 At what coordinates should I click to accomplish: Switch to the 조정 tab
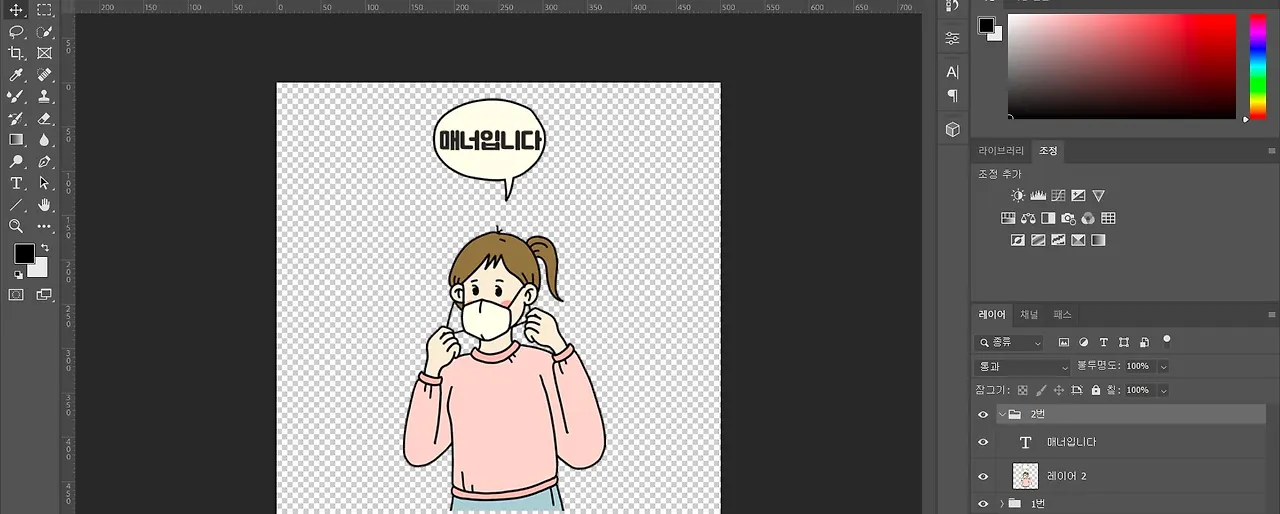[1048, 151]
